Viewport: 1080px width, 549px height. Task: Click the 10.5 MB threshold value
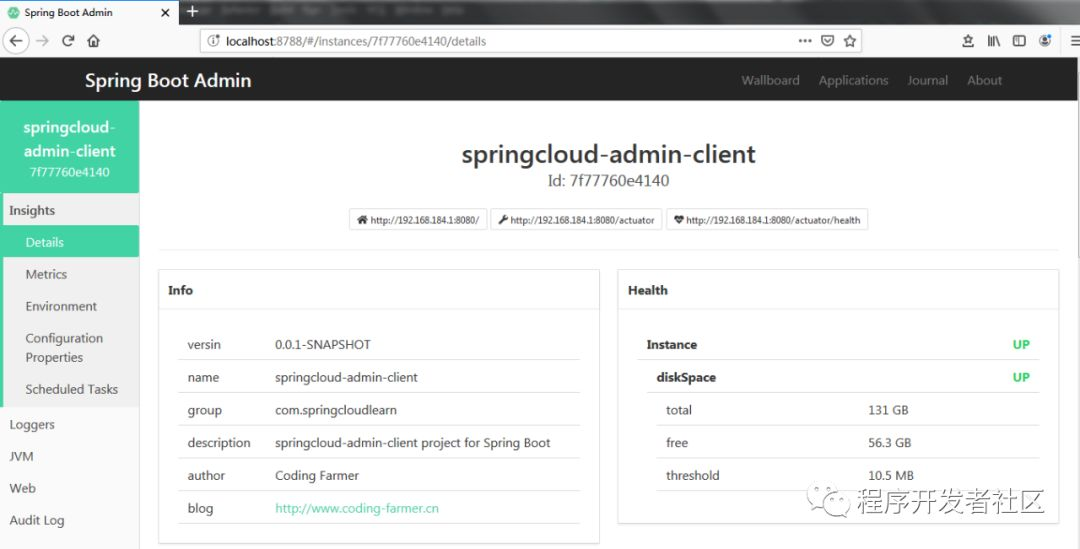click(891, 475)
